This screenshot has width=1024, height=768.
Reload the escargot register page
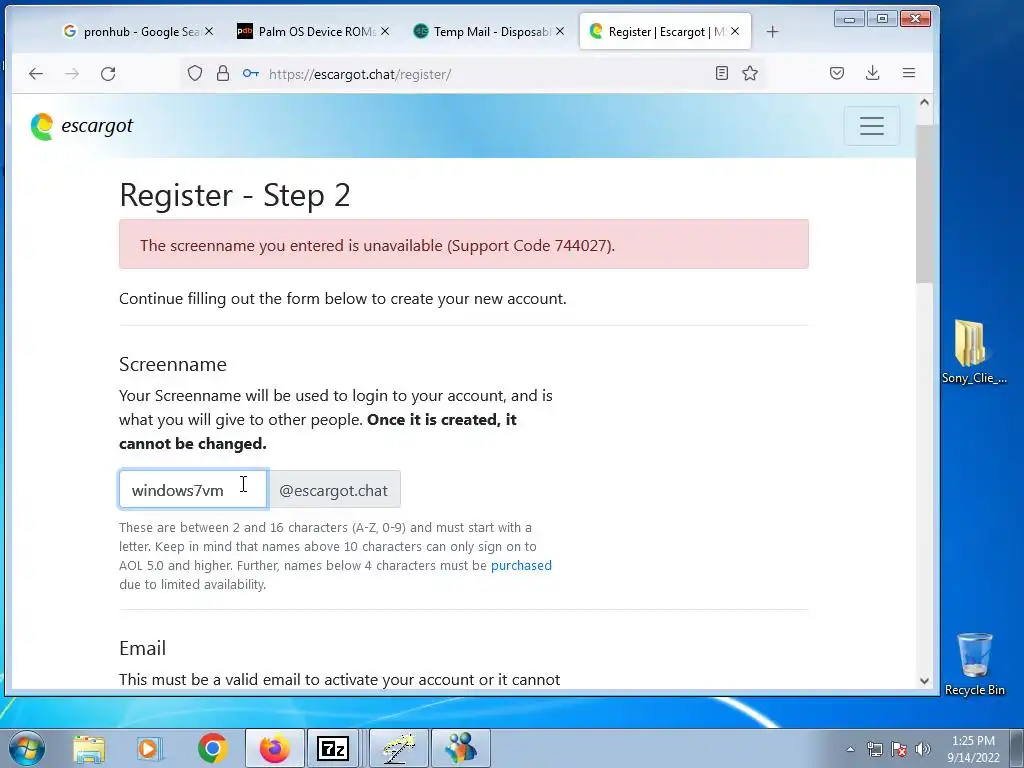click(x=108, y=74)
